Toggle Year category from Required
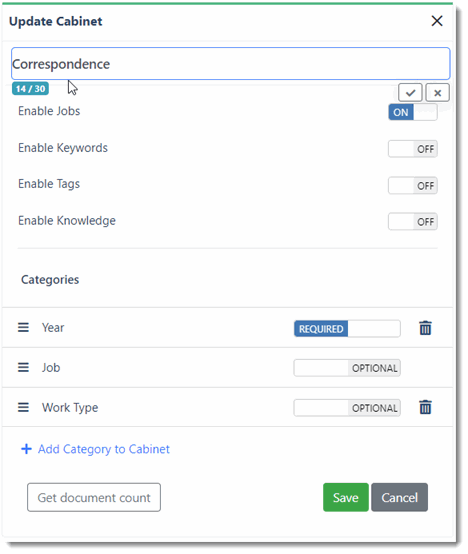 tap(347, 329)
